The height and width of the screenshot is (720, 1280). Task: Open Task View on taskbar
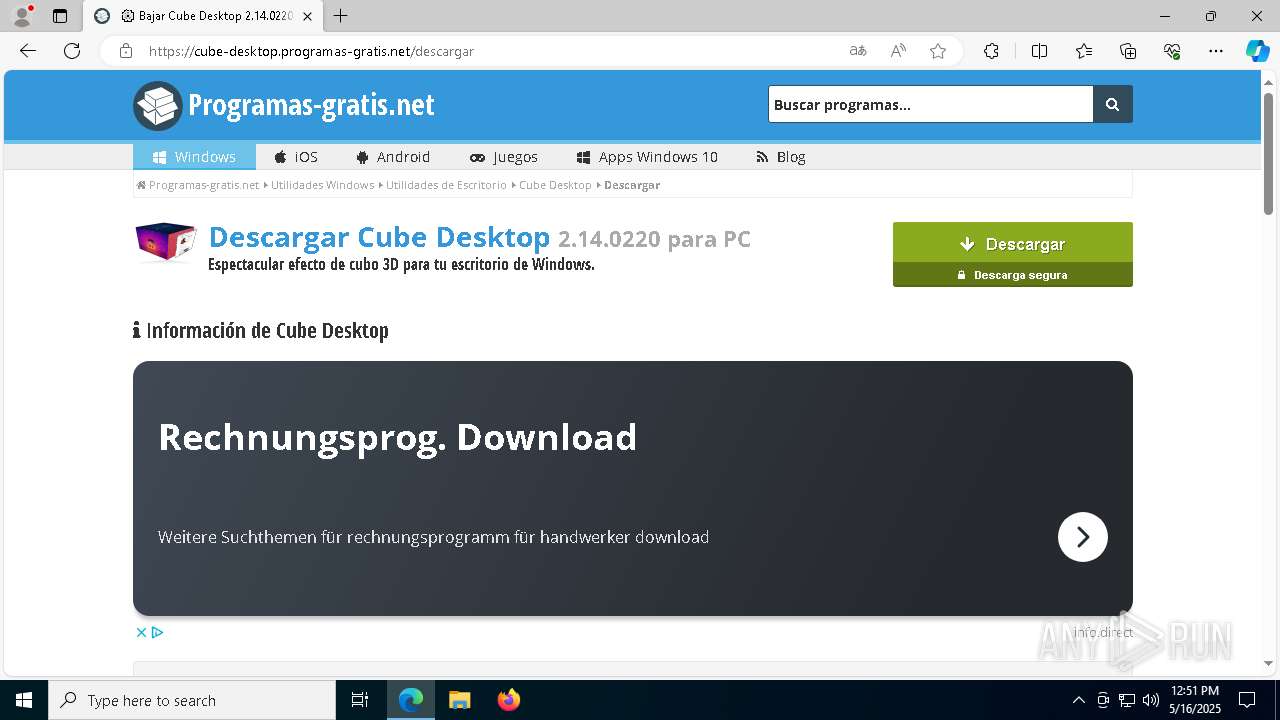360,700
